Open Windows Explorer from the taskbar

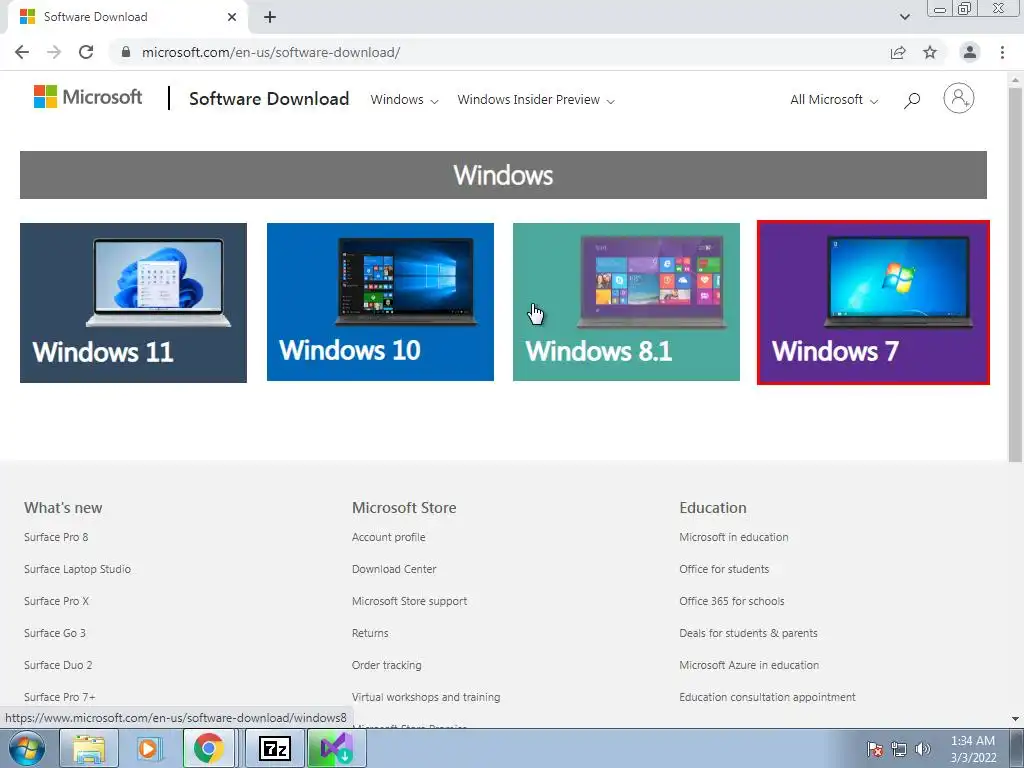tap(89, 748)
